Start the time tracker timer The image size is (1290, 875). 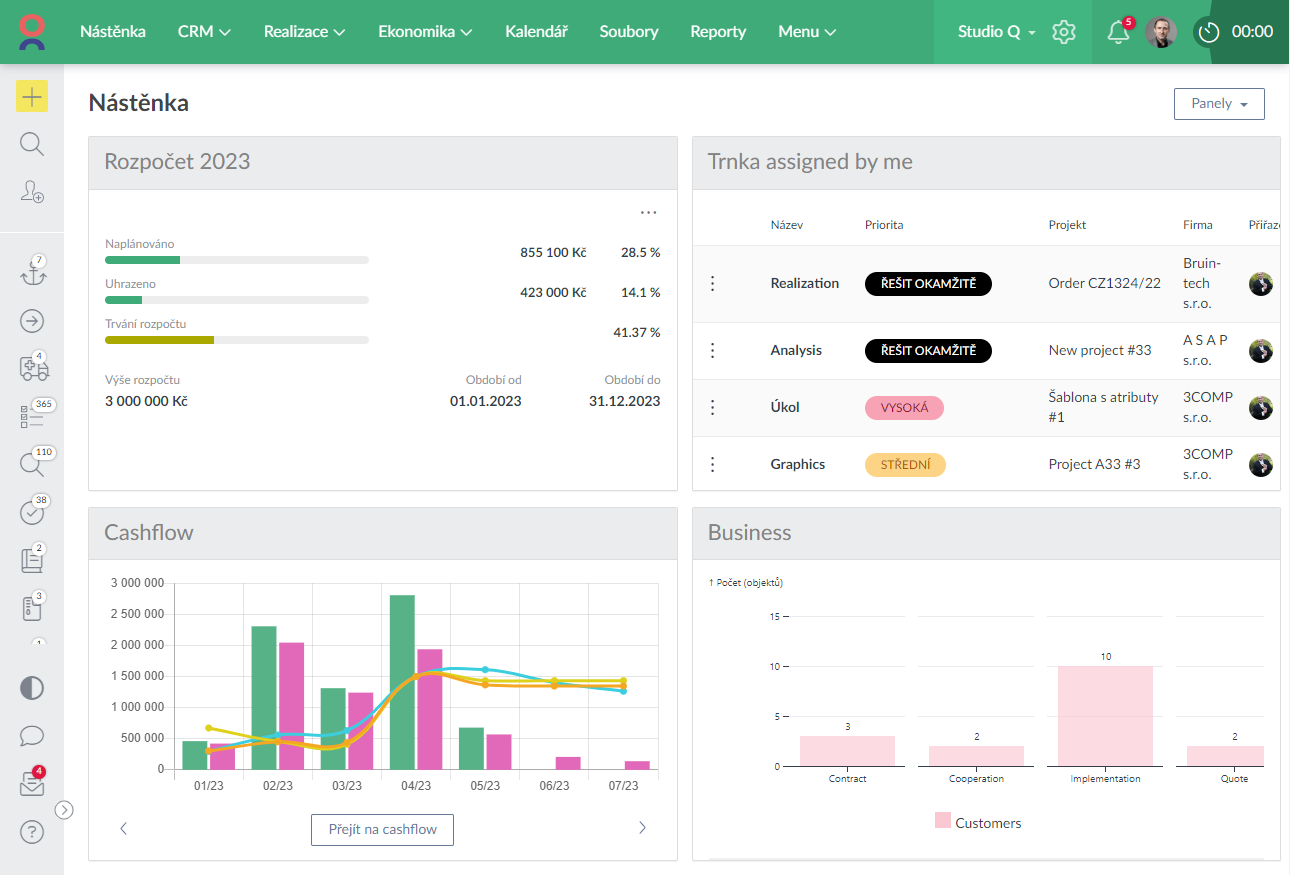coord(1209,32)
